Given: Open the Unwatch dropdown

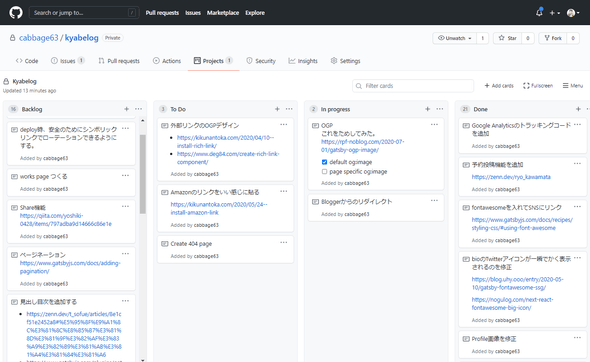Looking at the screenshot, I should point(455,38).
